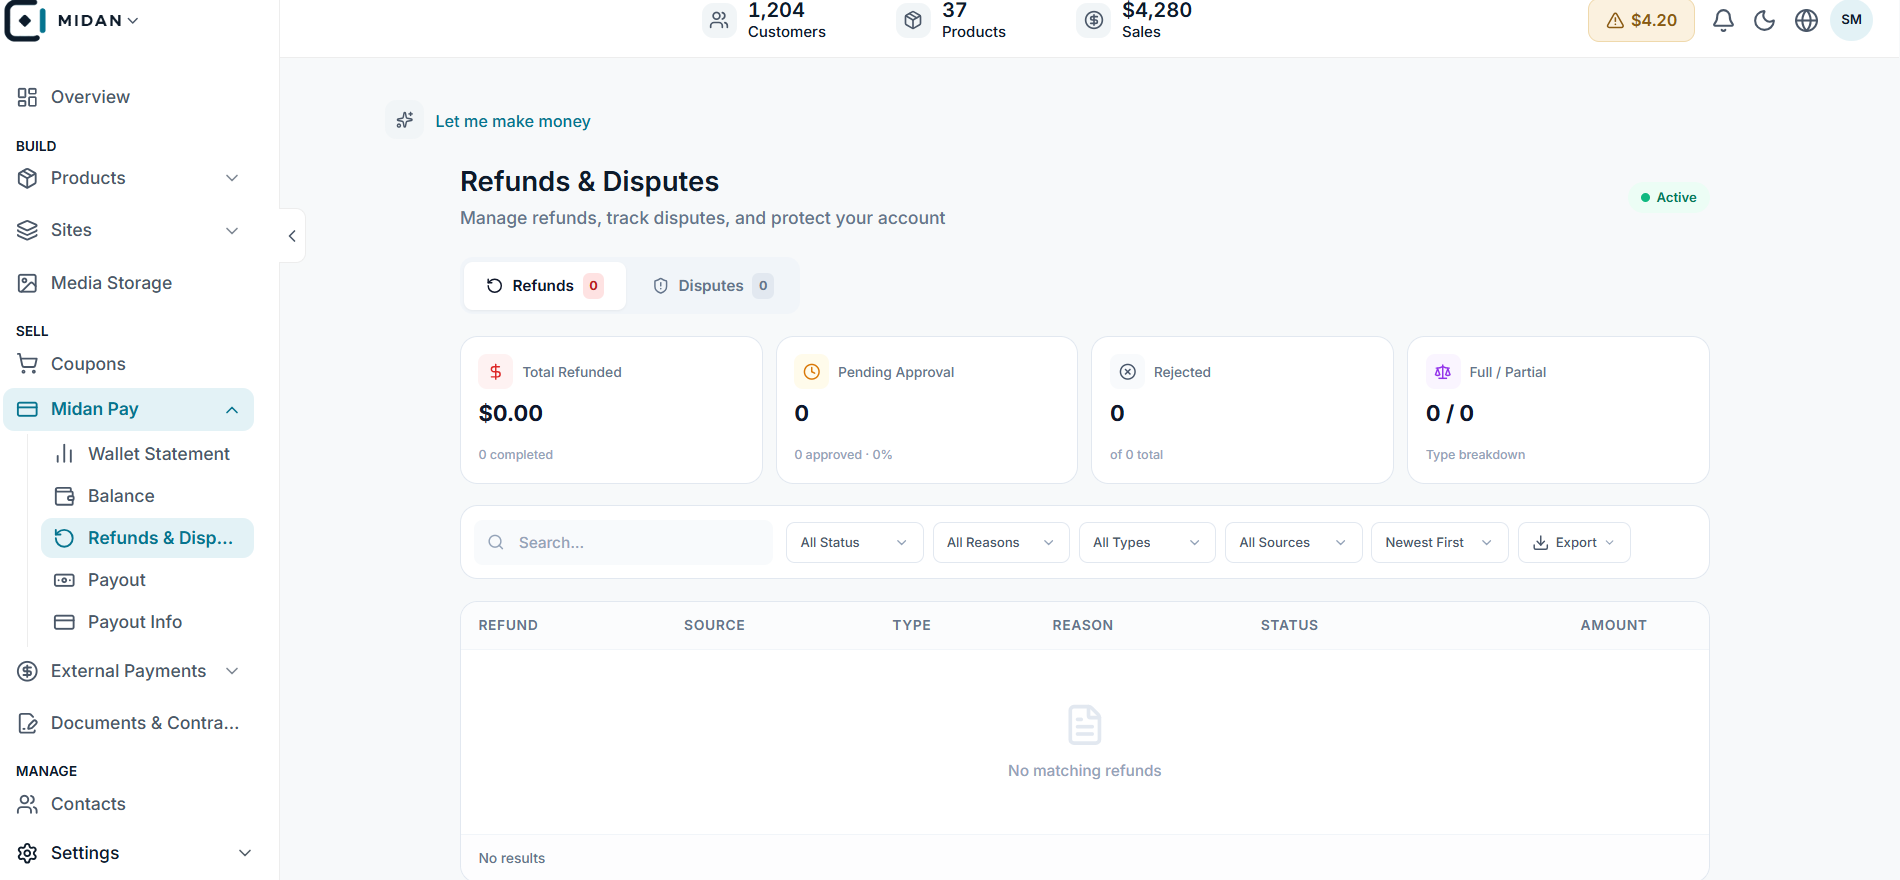1900x880 pixels.
Task: Click the Customers people icon in header
Action: click(x=719, y=20)
